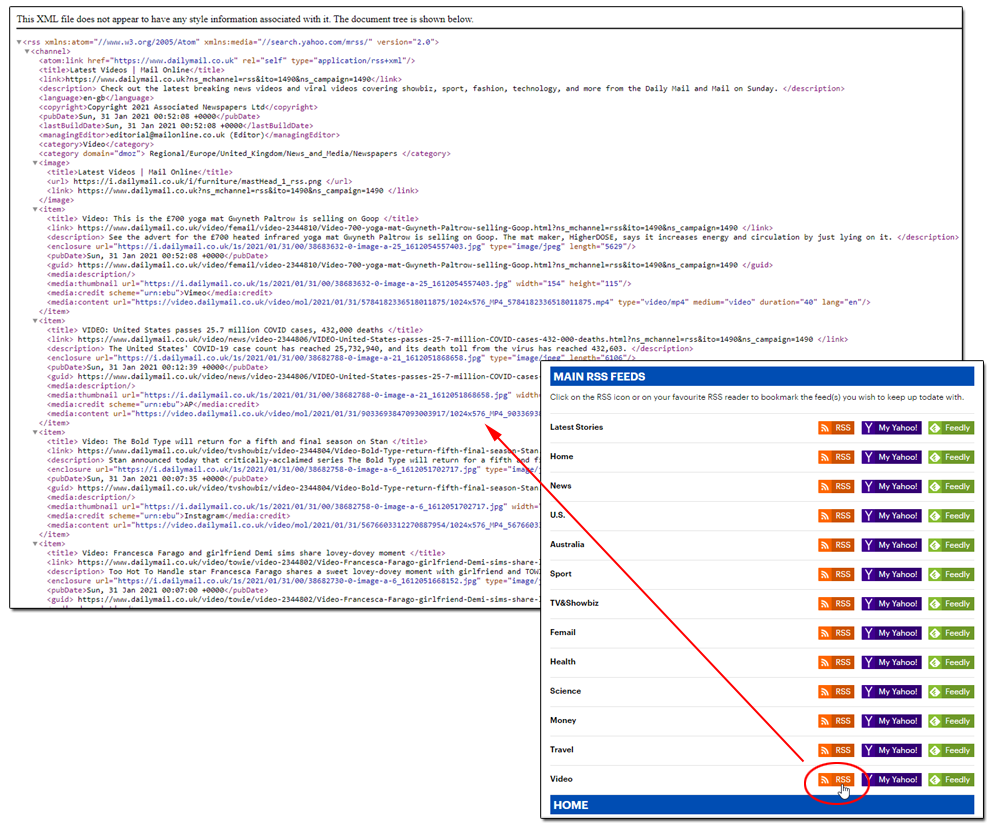Image resolution: width=1000 pixels, height=829 pixels.
Task: Click the mastHead_1_rss.png image URL text
Action: [x=198, y=182]
